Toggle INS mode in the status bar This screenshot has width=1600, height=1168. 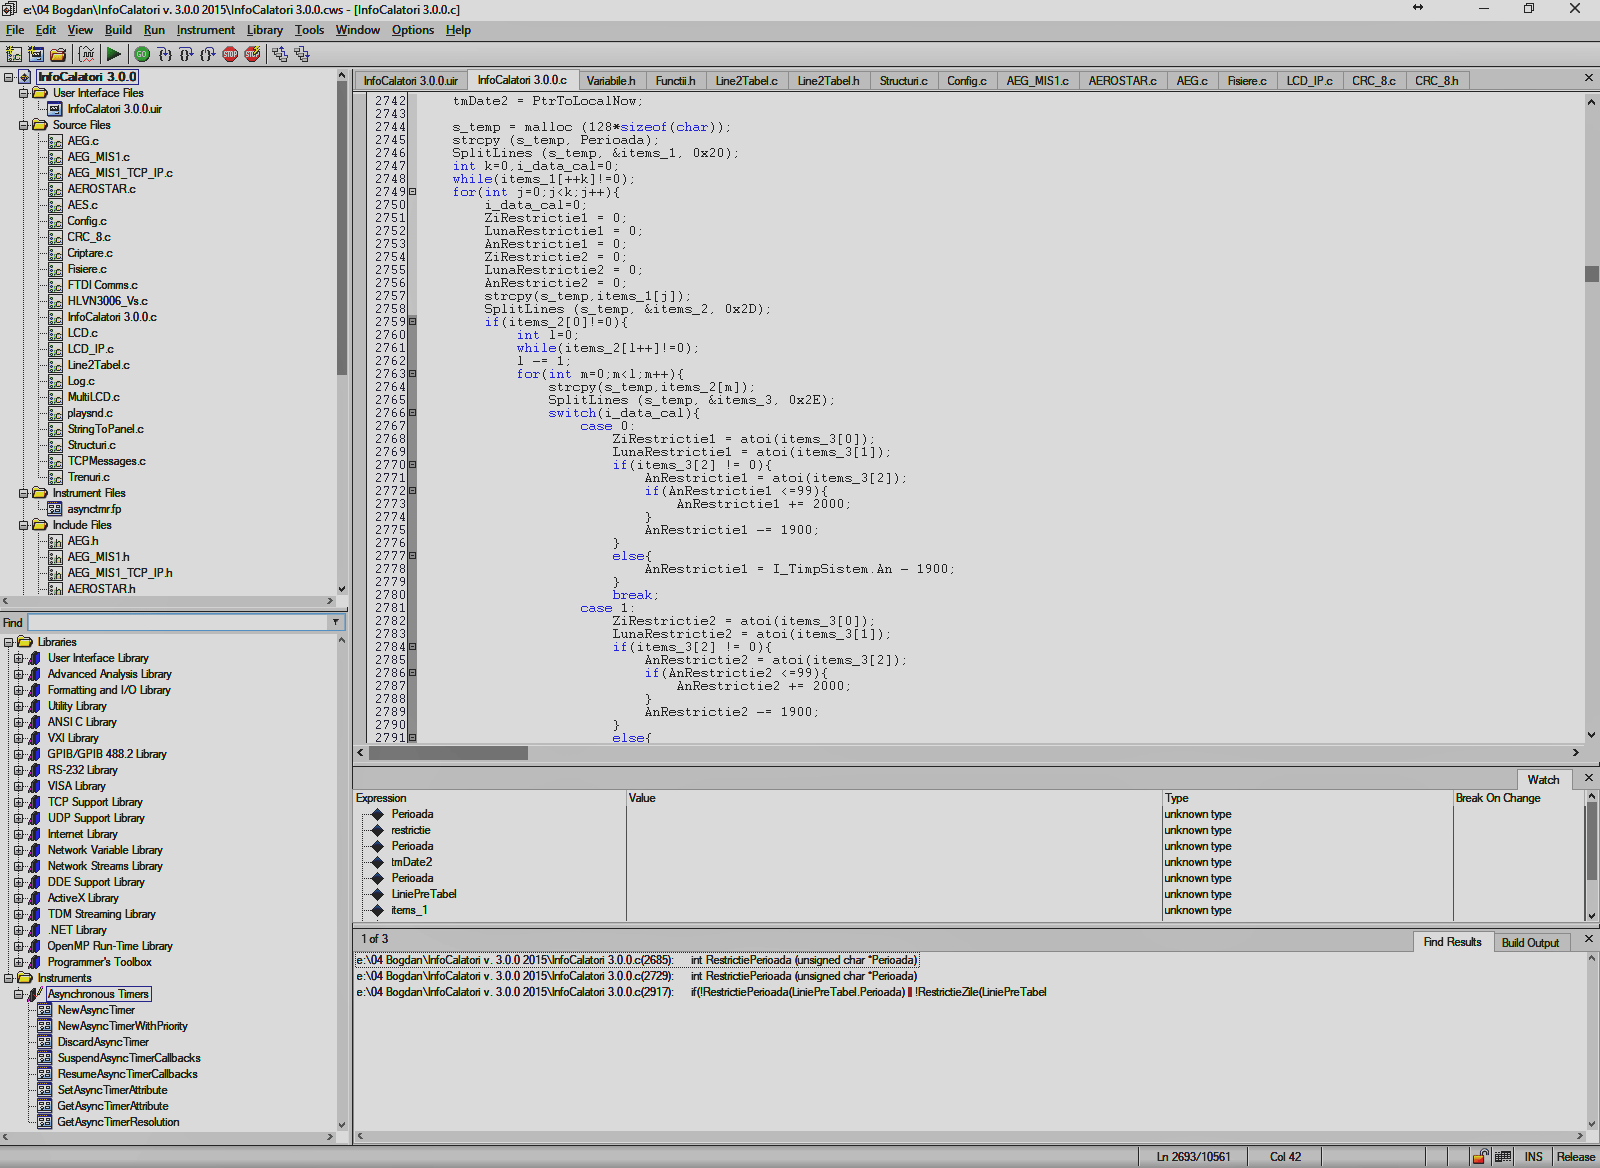tap(1534, 1157)
